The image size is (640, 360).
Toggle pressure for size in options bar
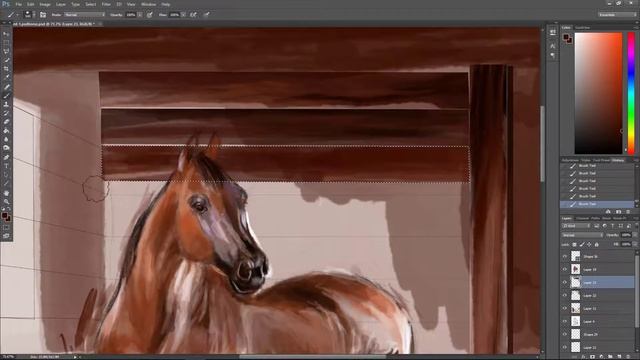(207, 15)
